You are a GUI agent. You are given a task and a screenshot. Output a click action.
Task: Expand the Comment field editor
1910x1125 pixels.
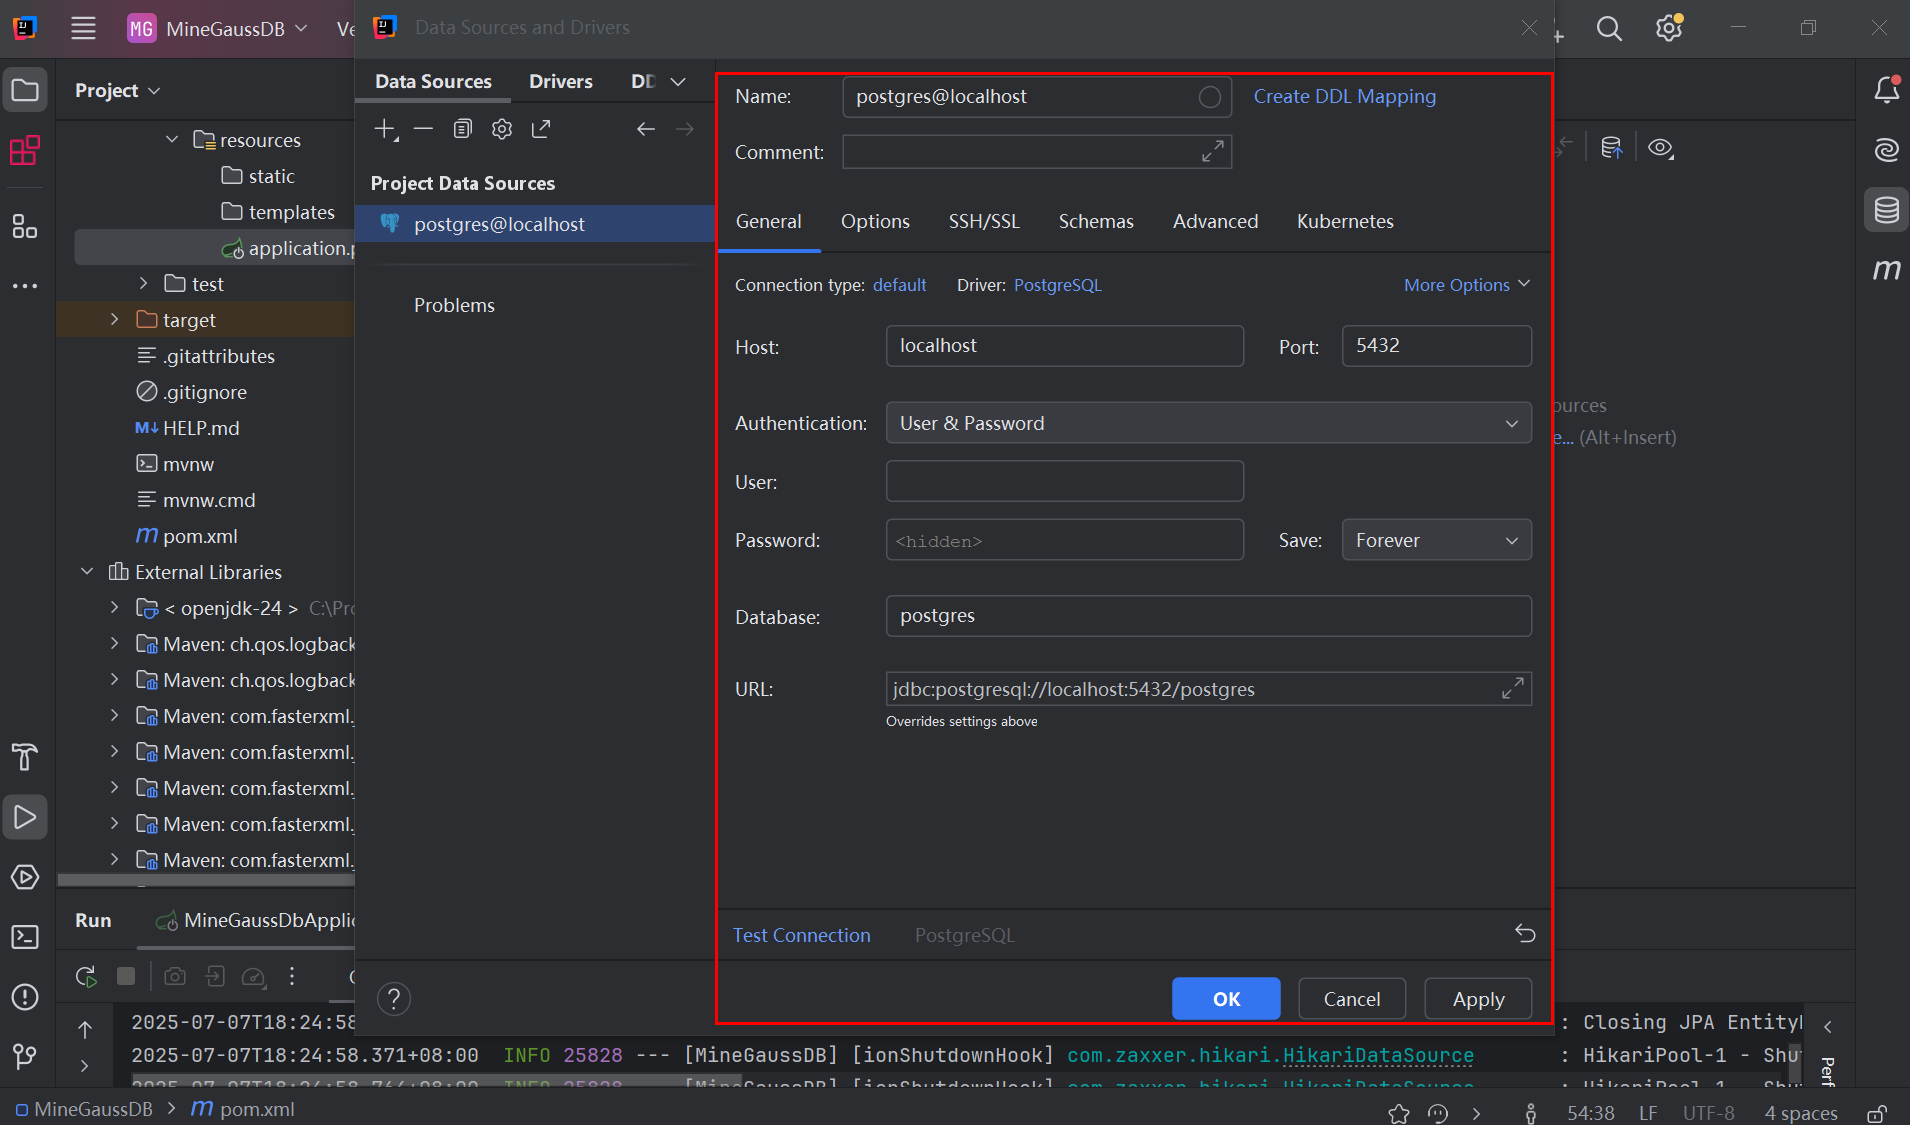tap(1212, 152)
